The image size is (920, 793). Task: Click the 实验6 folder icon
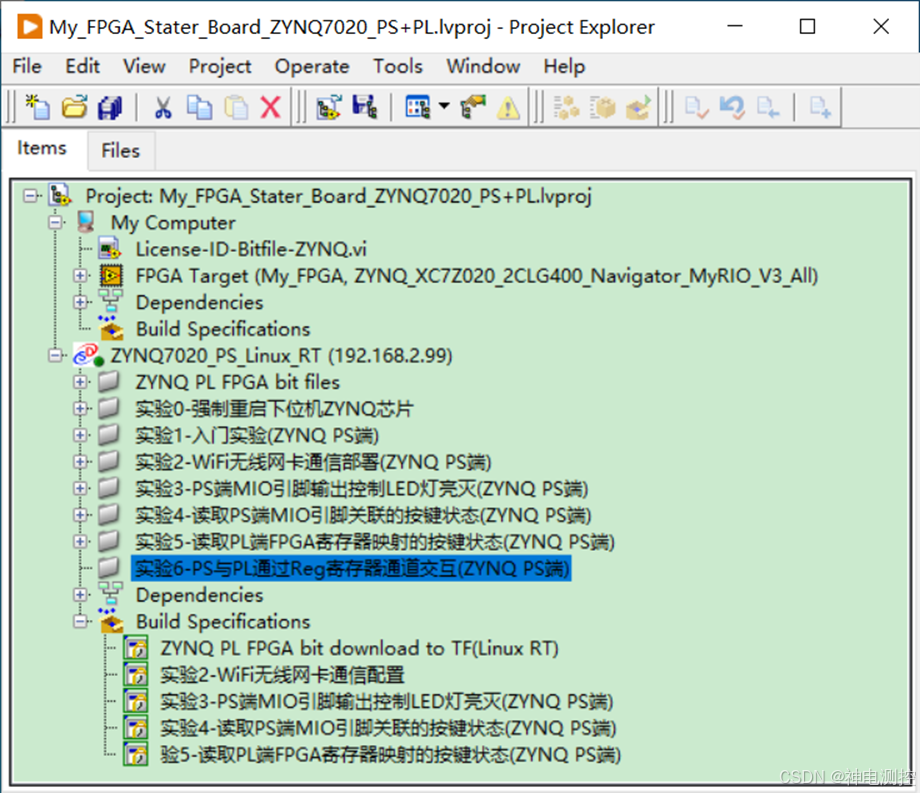pos(109,567)
